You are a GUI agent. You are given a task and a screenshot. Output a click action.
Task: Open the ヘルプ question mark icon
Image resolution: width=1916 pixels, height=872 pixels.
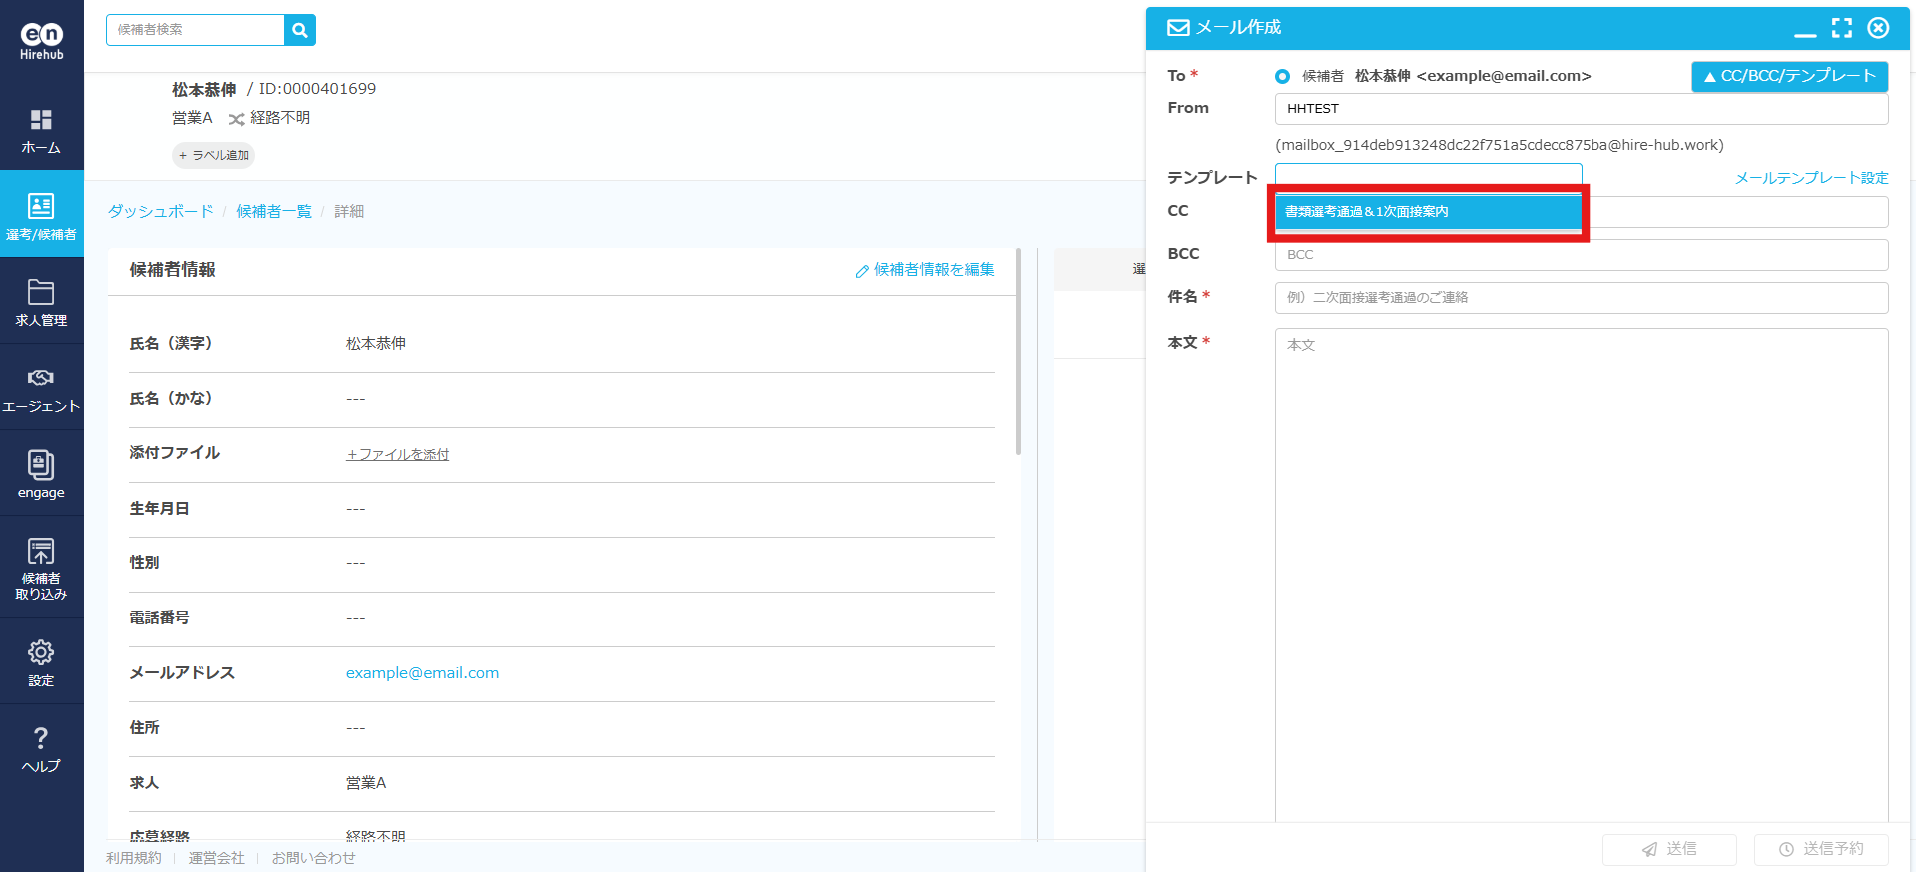coord(41,739)
